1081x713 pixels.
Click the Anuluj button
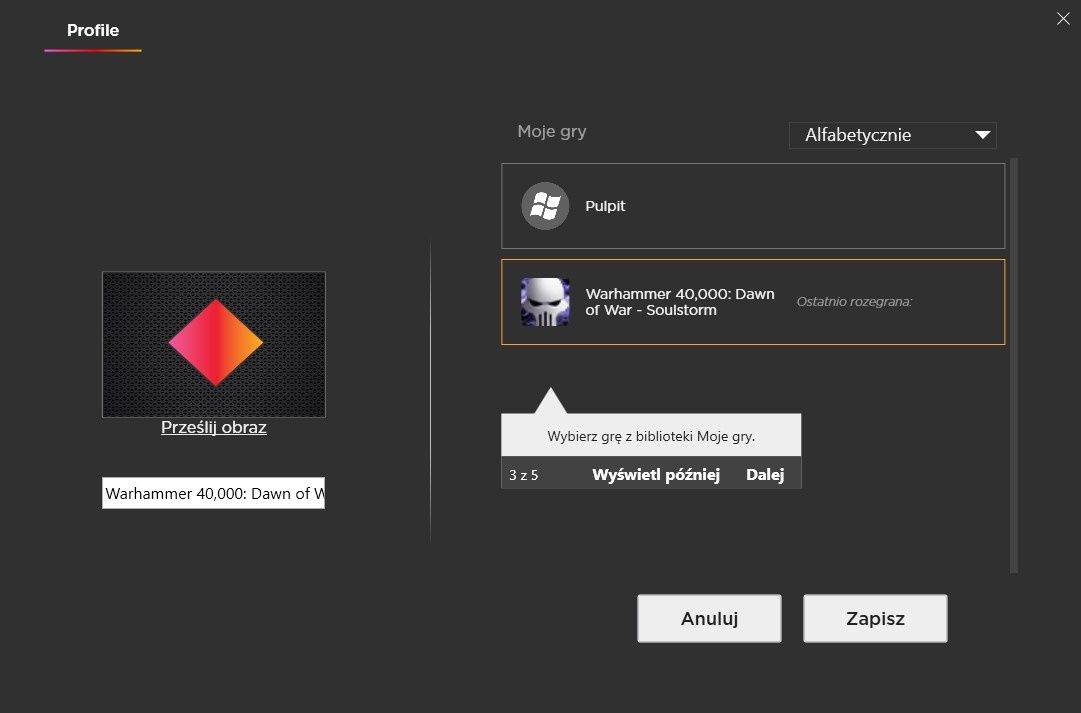[709, 619]
